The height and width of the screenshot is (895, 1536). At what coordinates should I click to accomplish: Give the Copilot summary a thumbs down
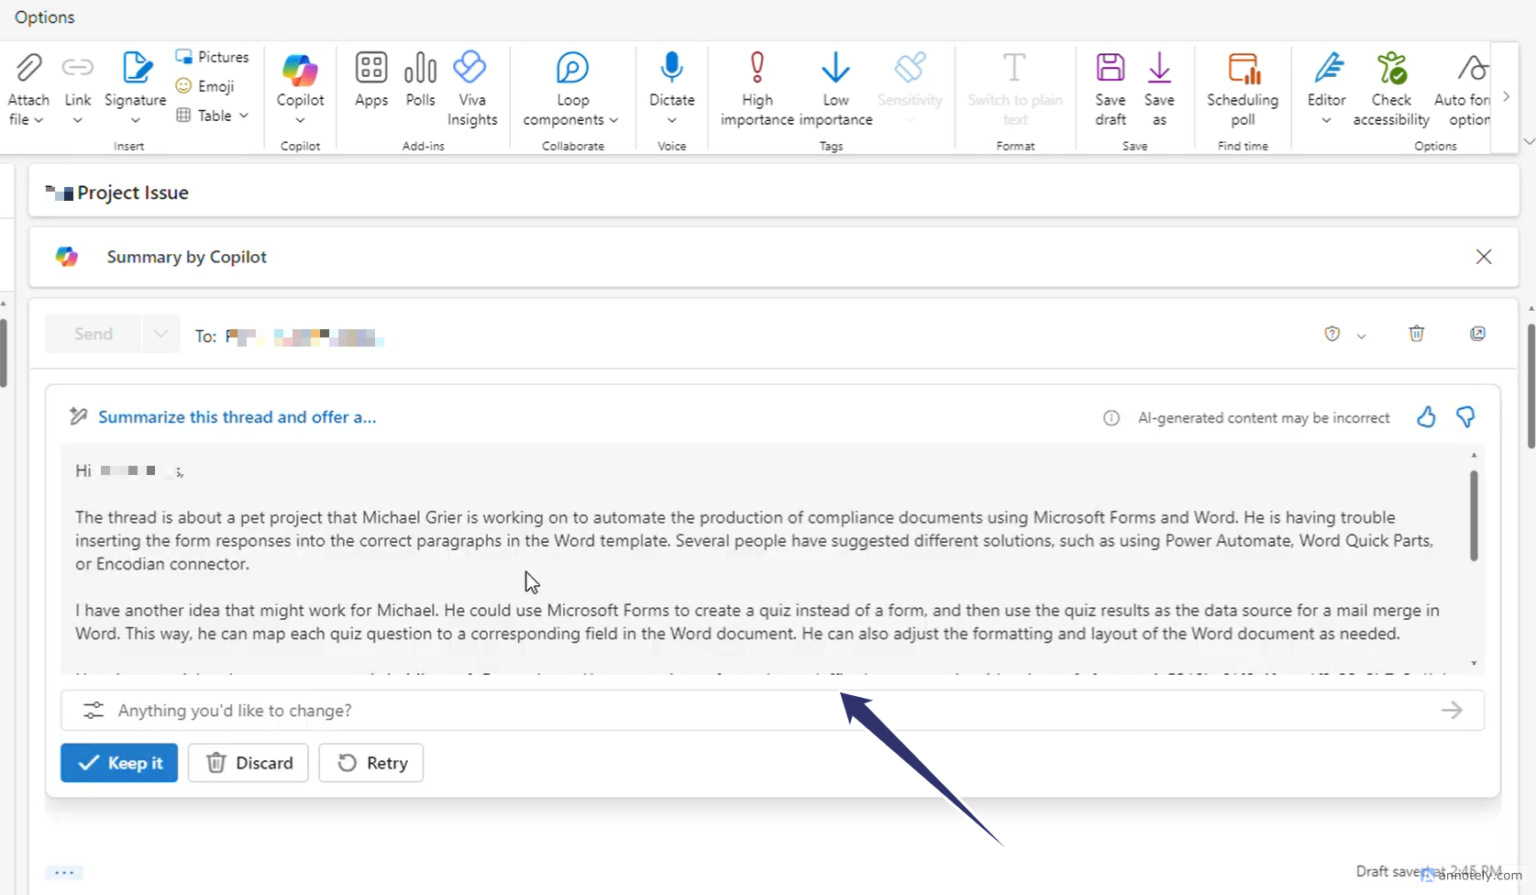(1466, 417)
